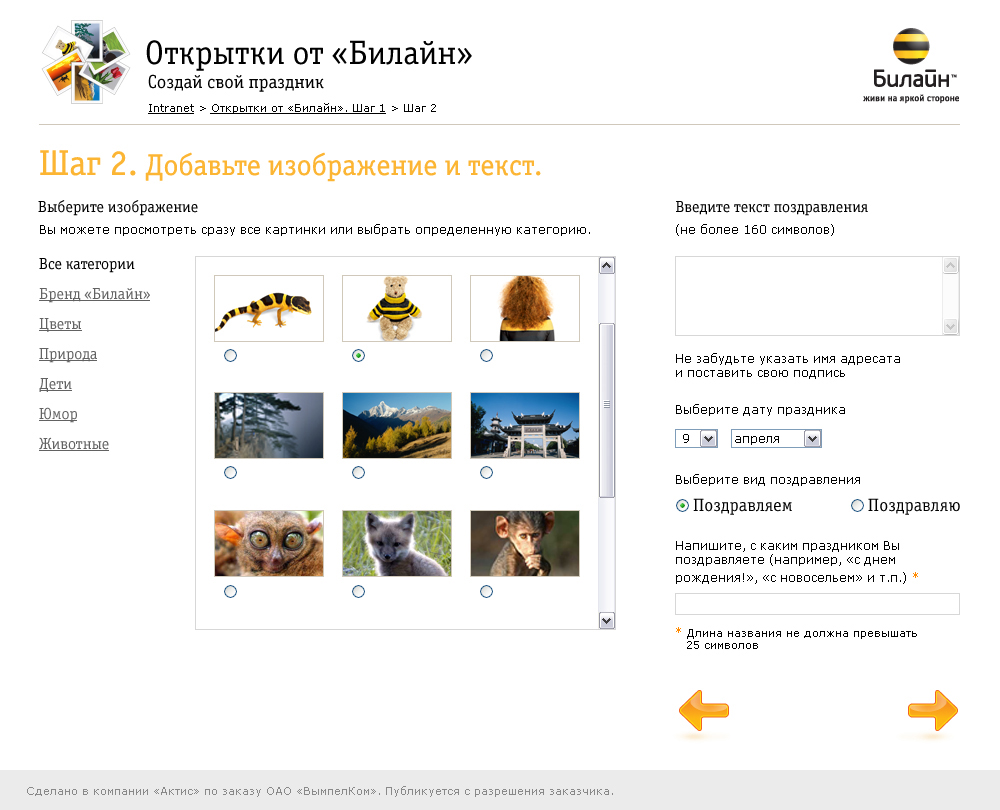Click the image gallery vertical scrollbar thumb

(606, 408)
